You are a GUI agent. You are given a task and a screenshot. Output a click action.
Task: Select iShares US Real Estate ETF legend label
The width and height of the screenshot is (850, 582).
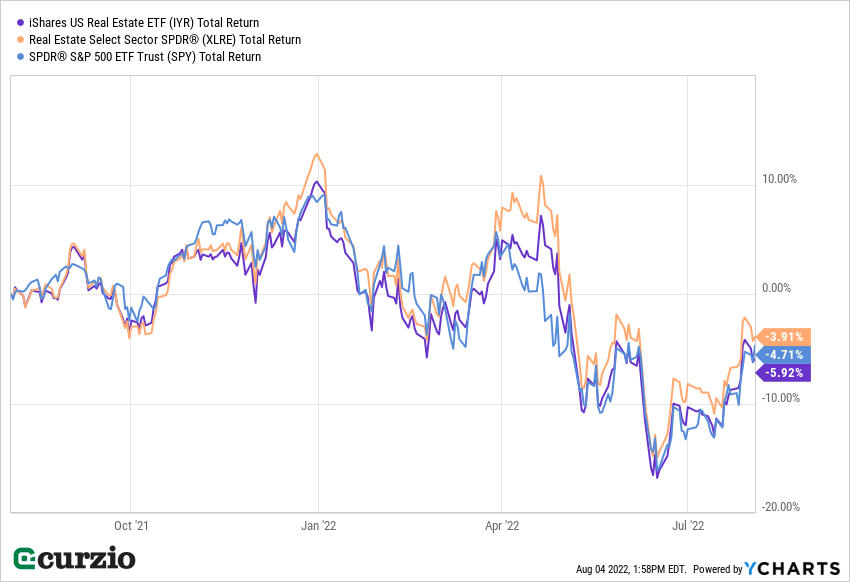(x=144, y=22)
